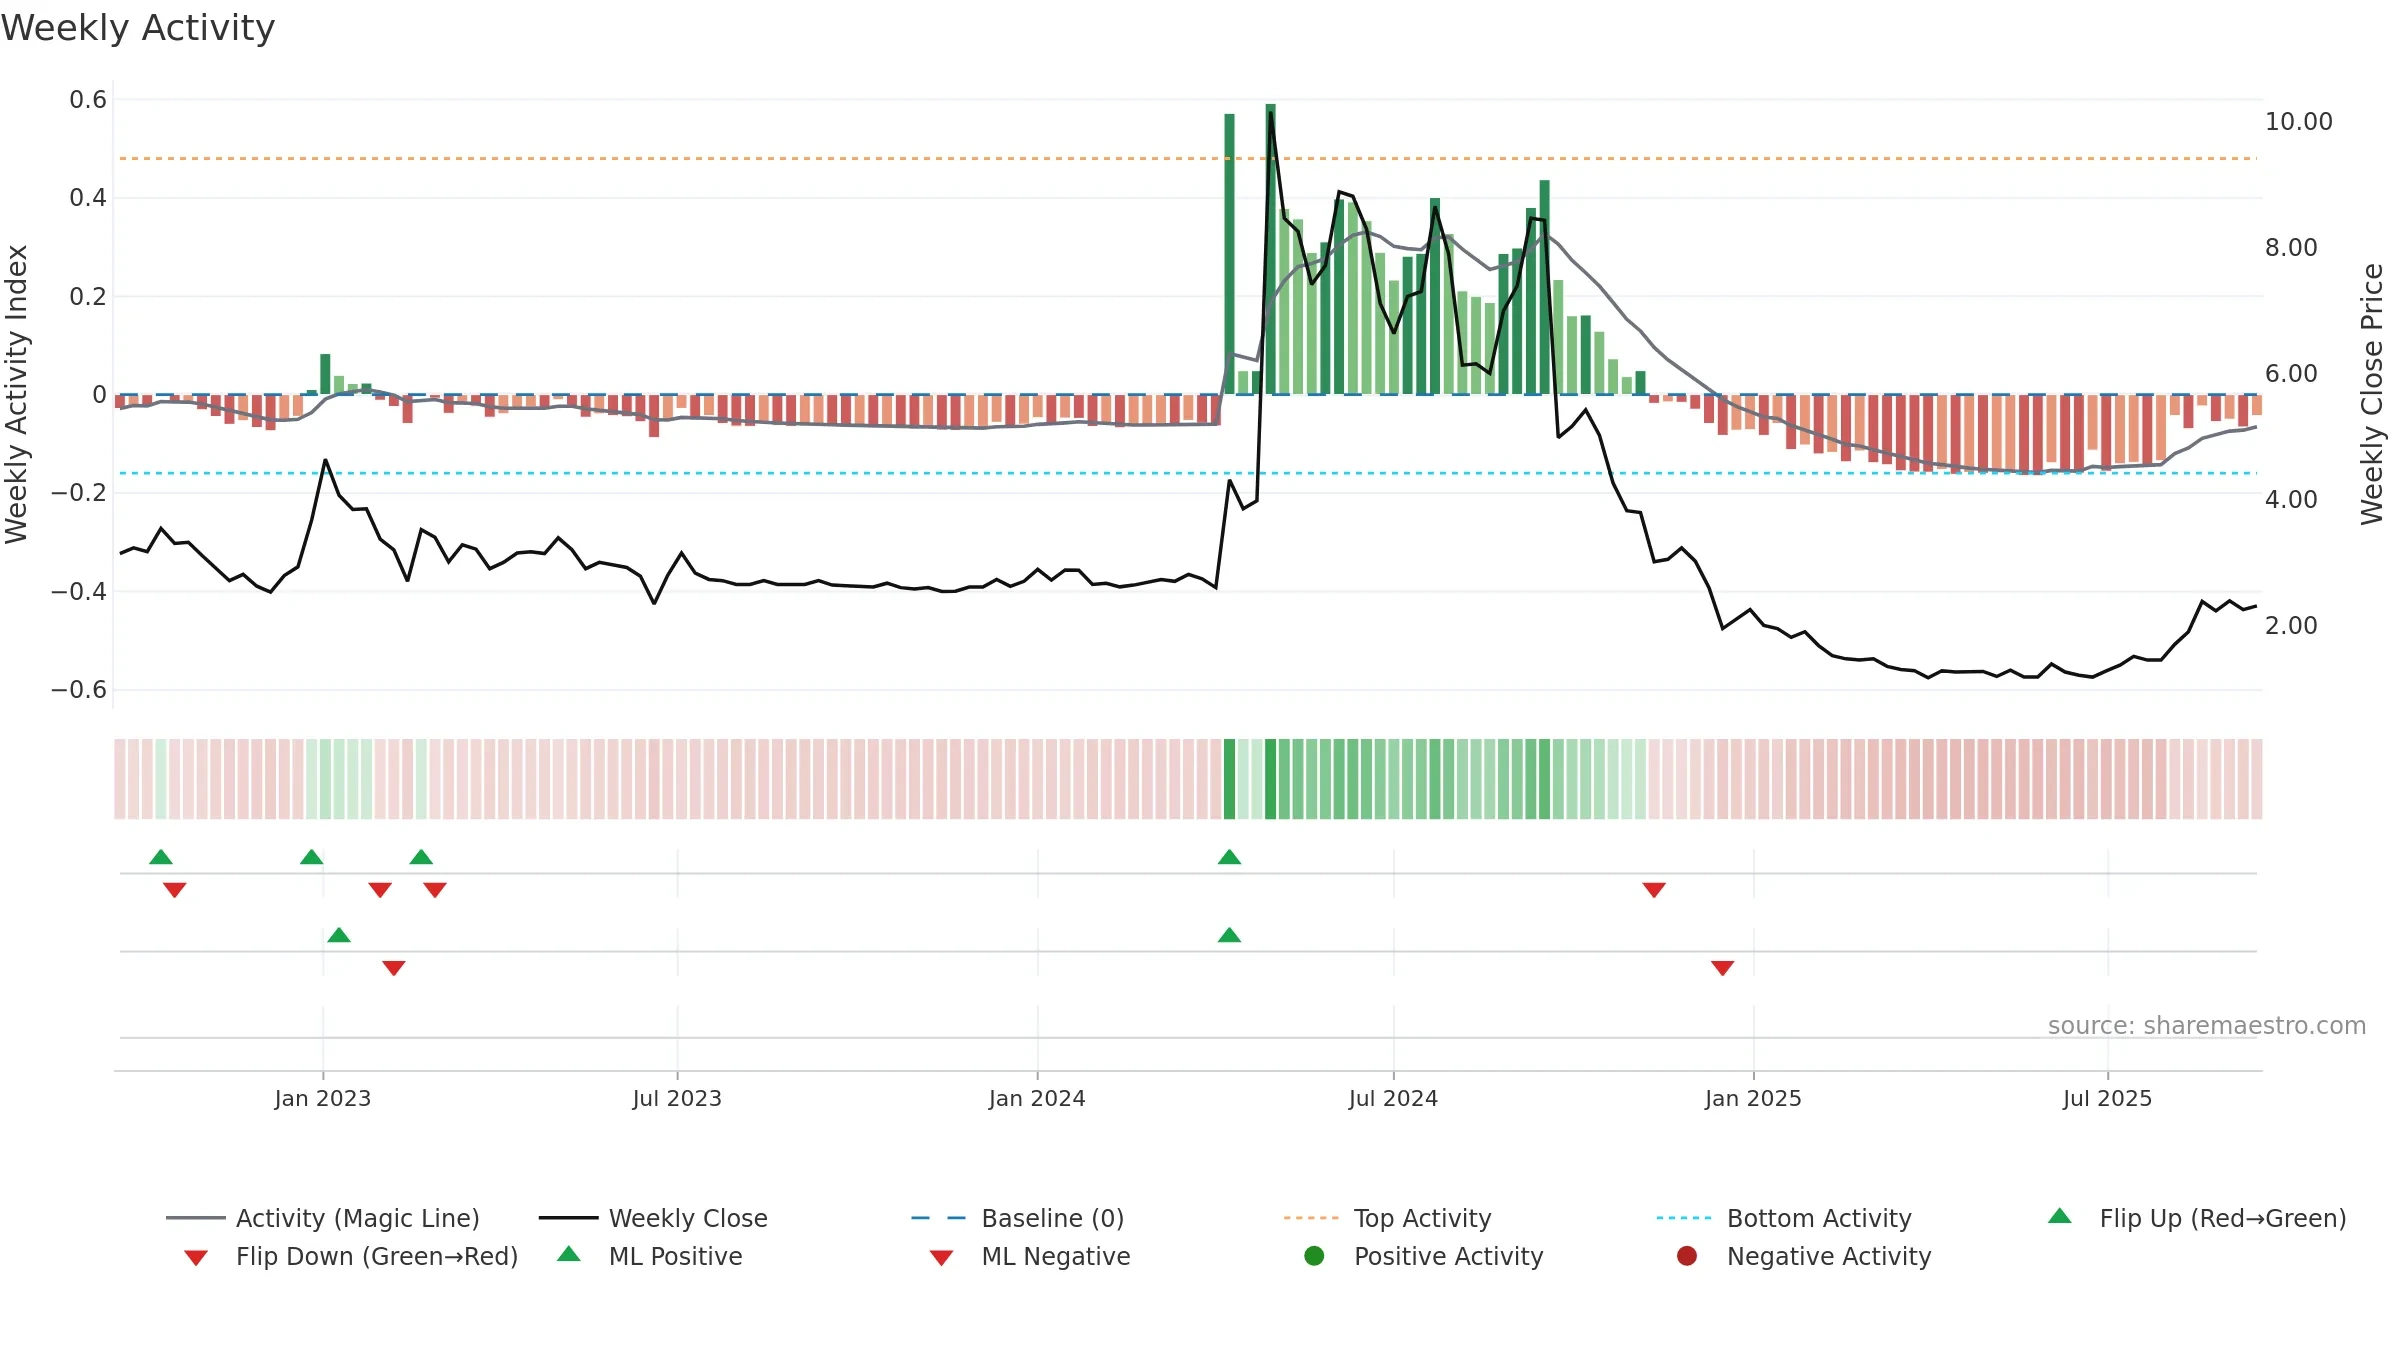Click the Flip Down triangle in late January 2023
This screenshot has height=1350, width=2400.
[380, 890]
